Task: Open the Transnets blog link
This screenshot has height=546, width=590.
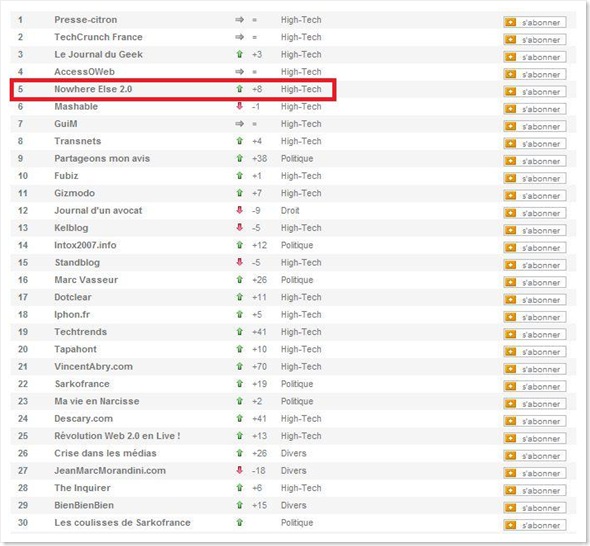Action: point(78,141)
